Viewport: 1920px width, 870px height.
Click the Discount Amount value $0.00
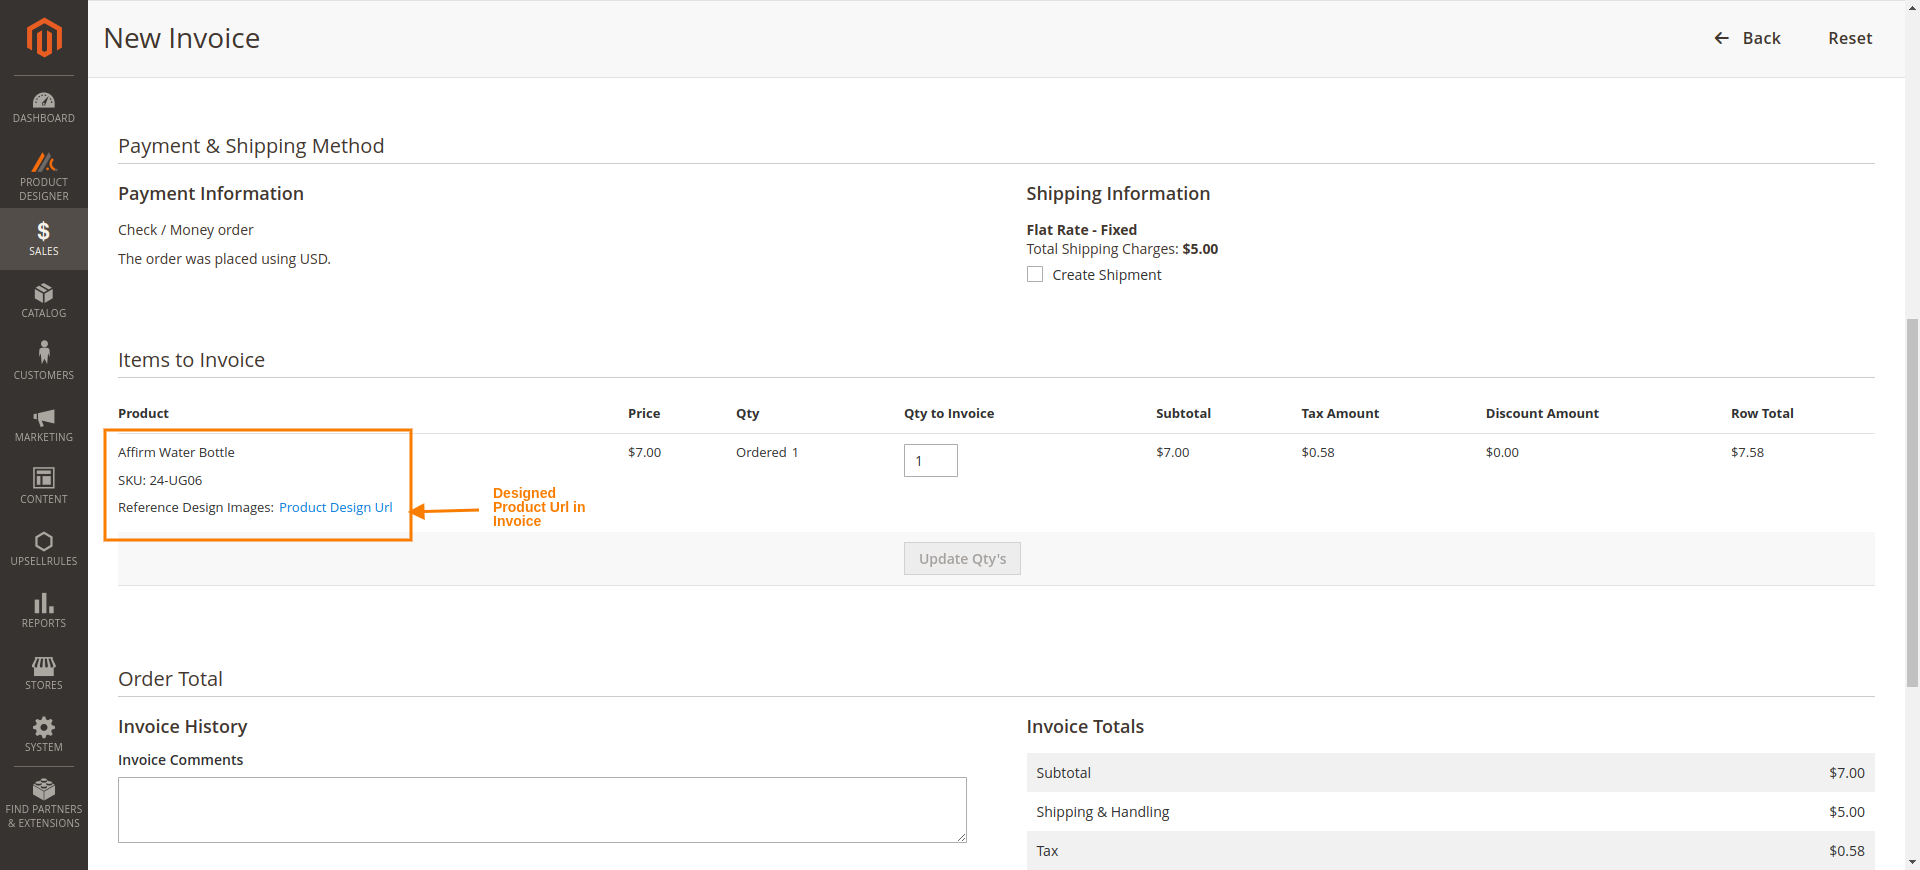click(1502, 452)
